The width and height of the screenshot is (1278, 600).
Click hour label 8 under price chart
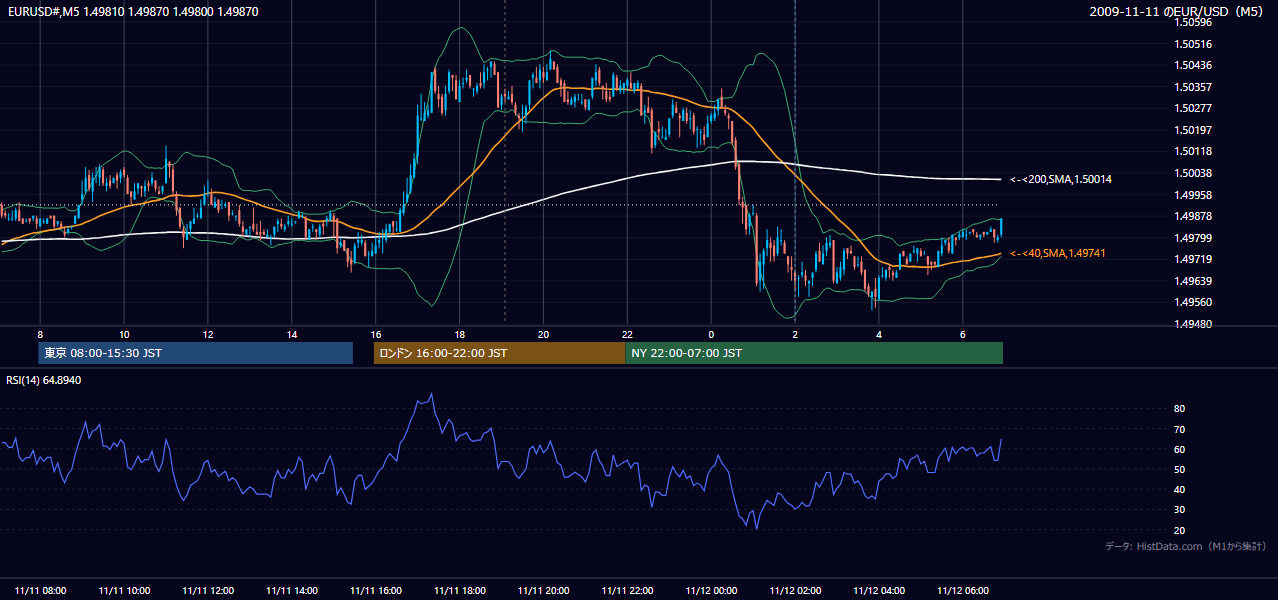[40, 334]
